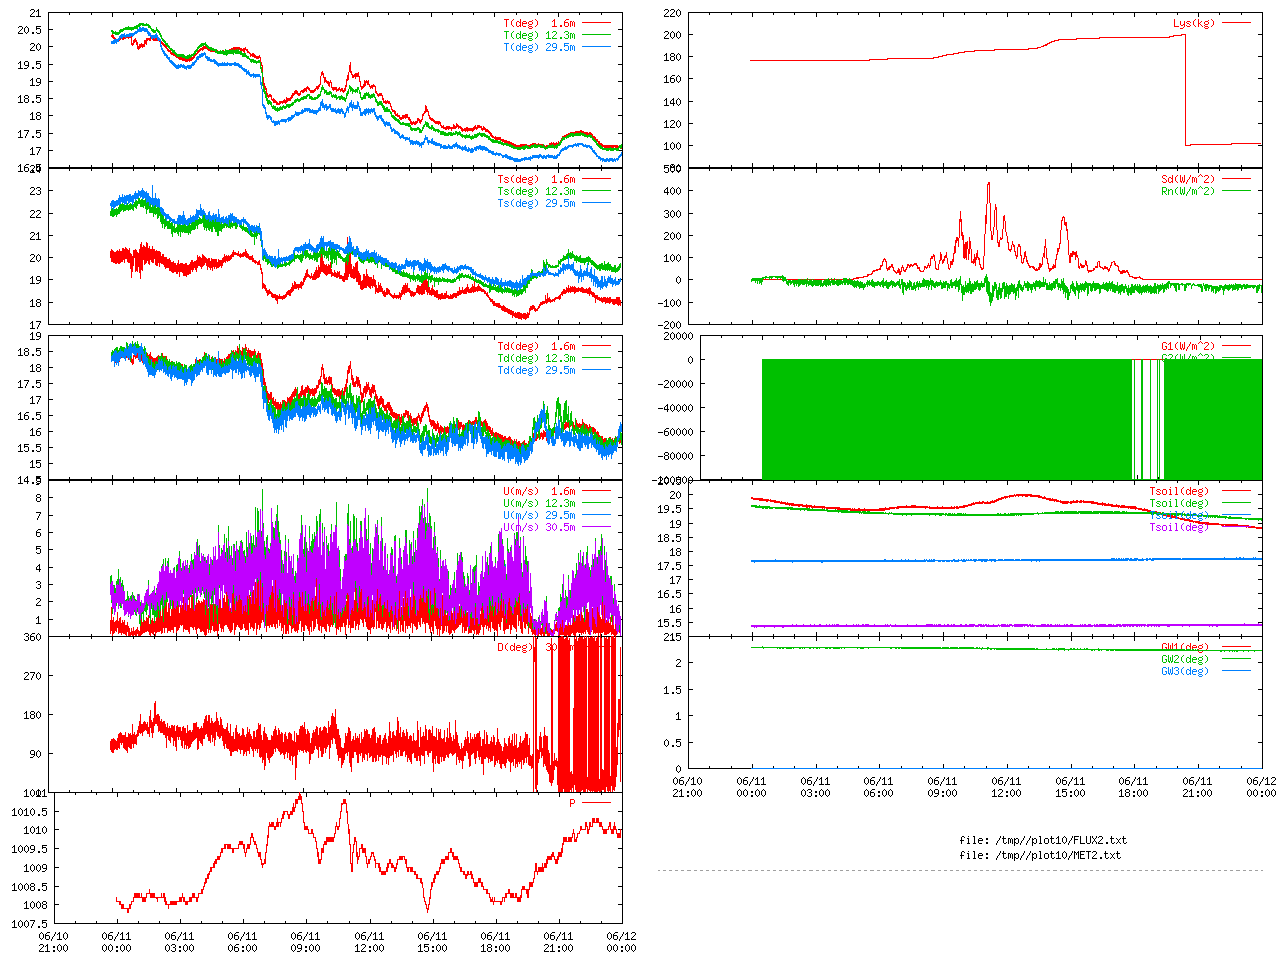
Task: Select the Td(deg) 12.3m legend entry
Action: (536, 358)
